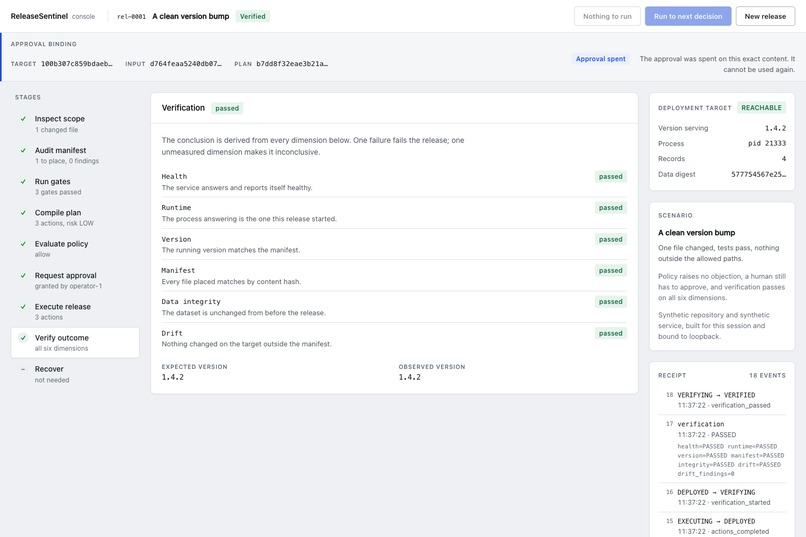The height and width of the screenshot is (537, 806).
Task: Click the Verify outcome checkmark icon
Action: point(23,338)
